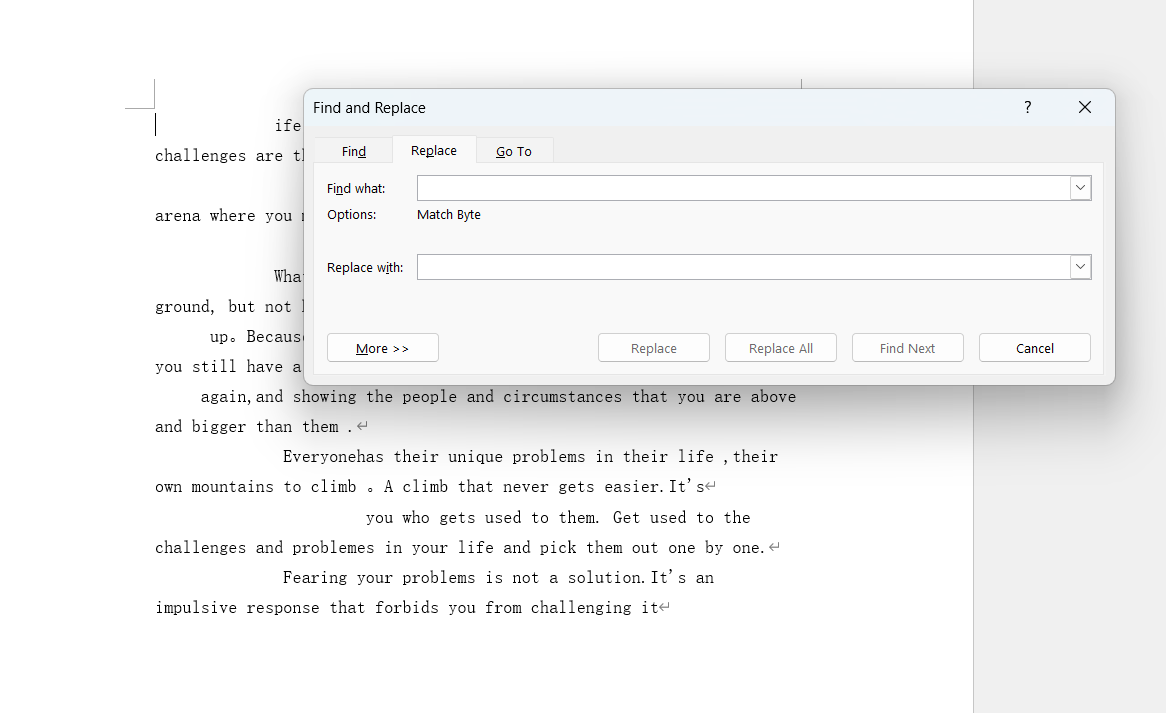Select the Replace tab
Screen dimensions: 1166x713
pos(434,150)
